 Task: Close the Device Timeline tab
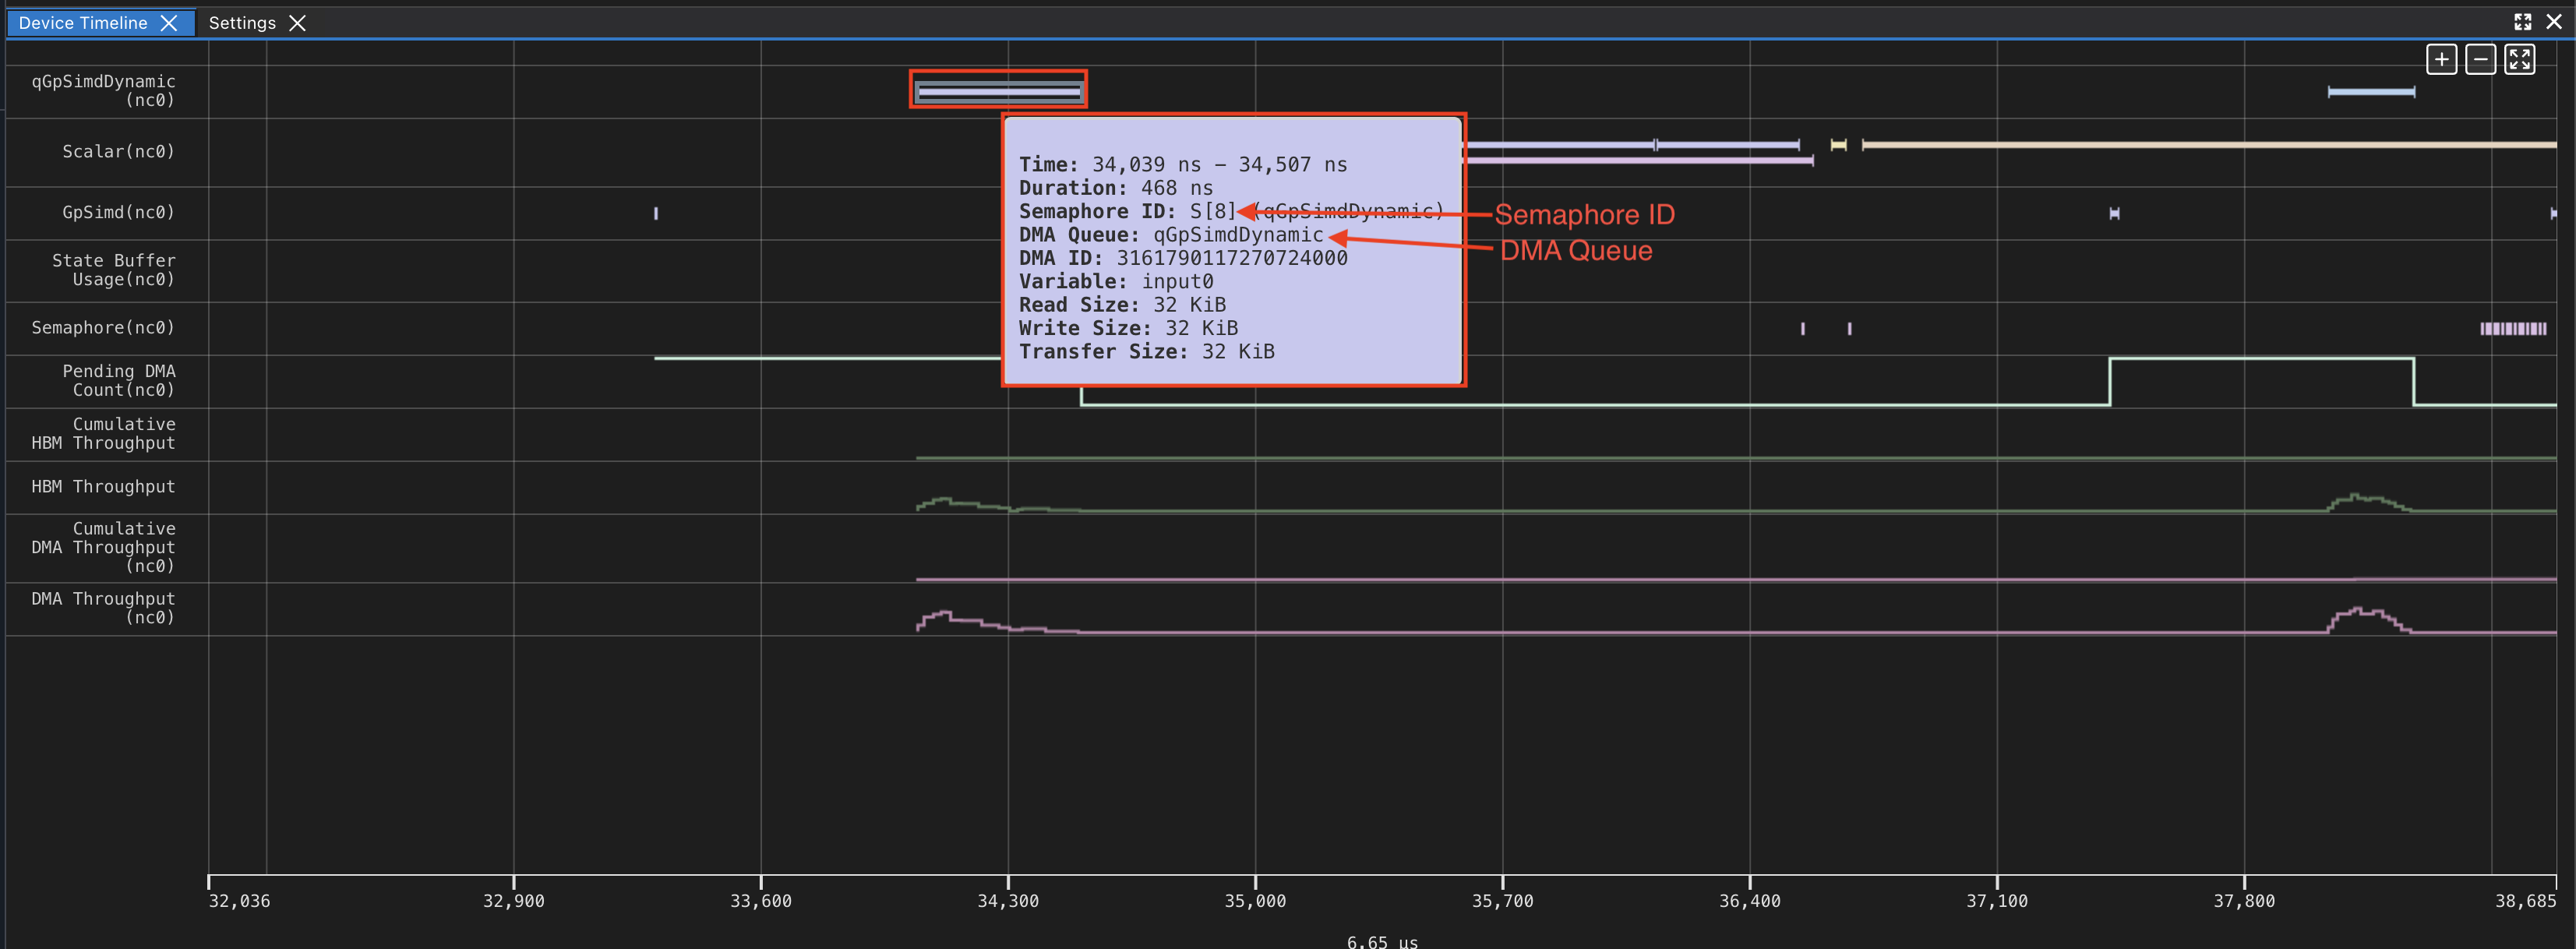pyautogui.click(x=169, y=23)
